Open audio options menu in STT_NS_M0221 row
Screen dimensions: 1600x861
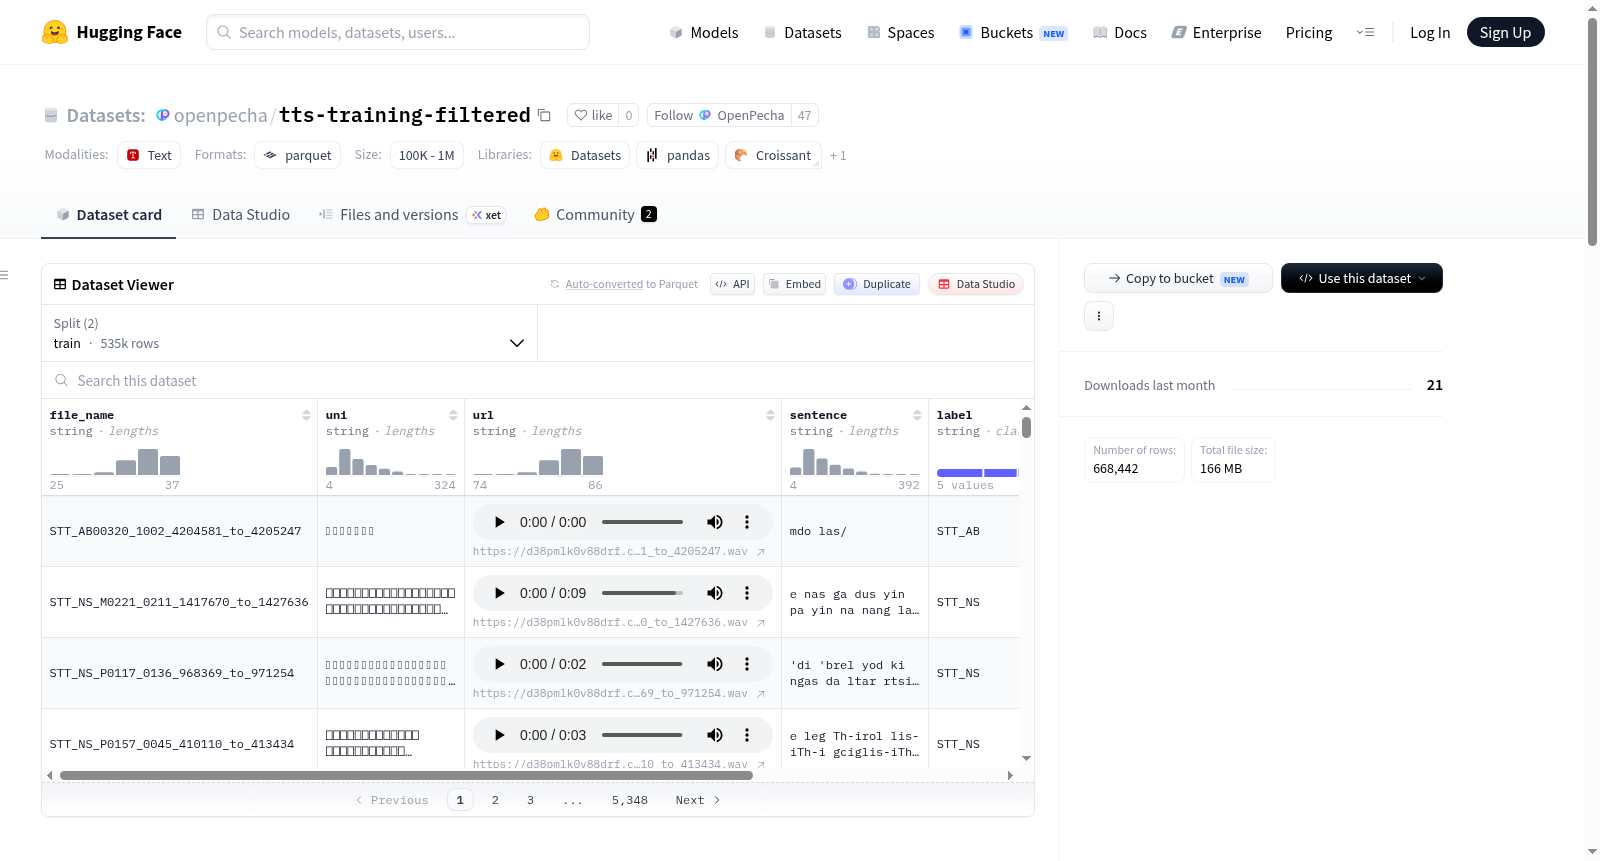[x=747, y=593]
